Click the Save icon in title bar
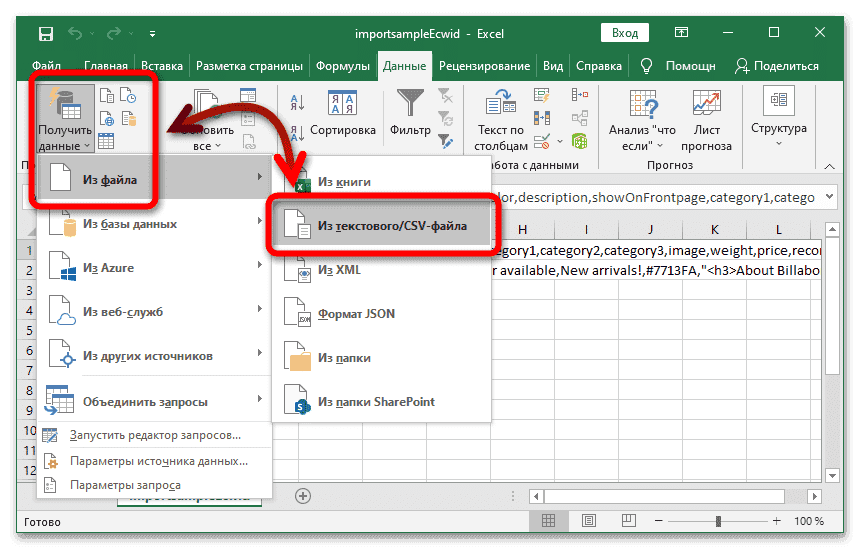This screenshot has width=860, height=549. tap(46, 34)
